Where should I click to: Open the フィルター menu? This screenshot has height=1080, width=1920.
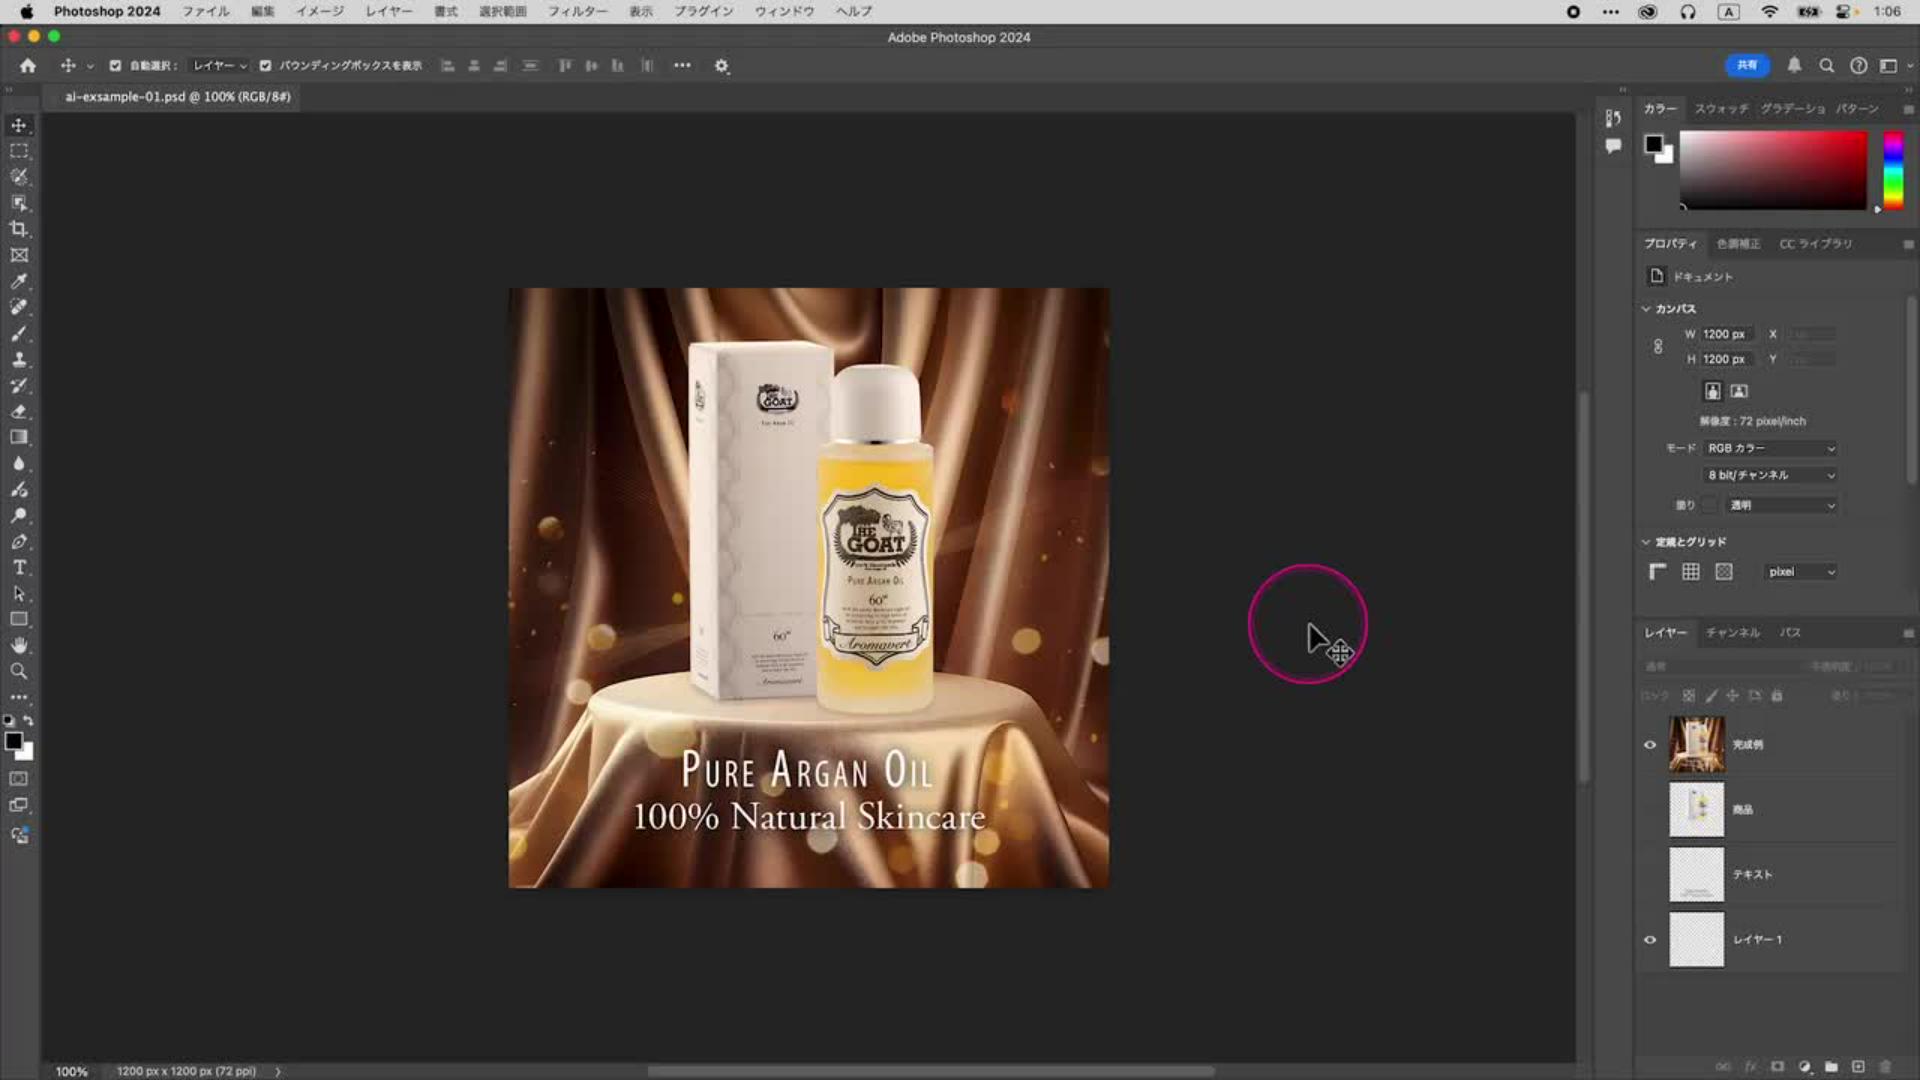pyautogui.click(x=577, y=11)
